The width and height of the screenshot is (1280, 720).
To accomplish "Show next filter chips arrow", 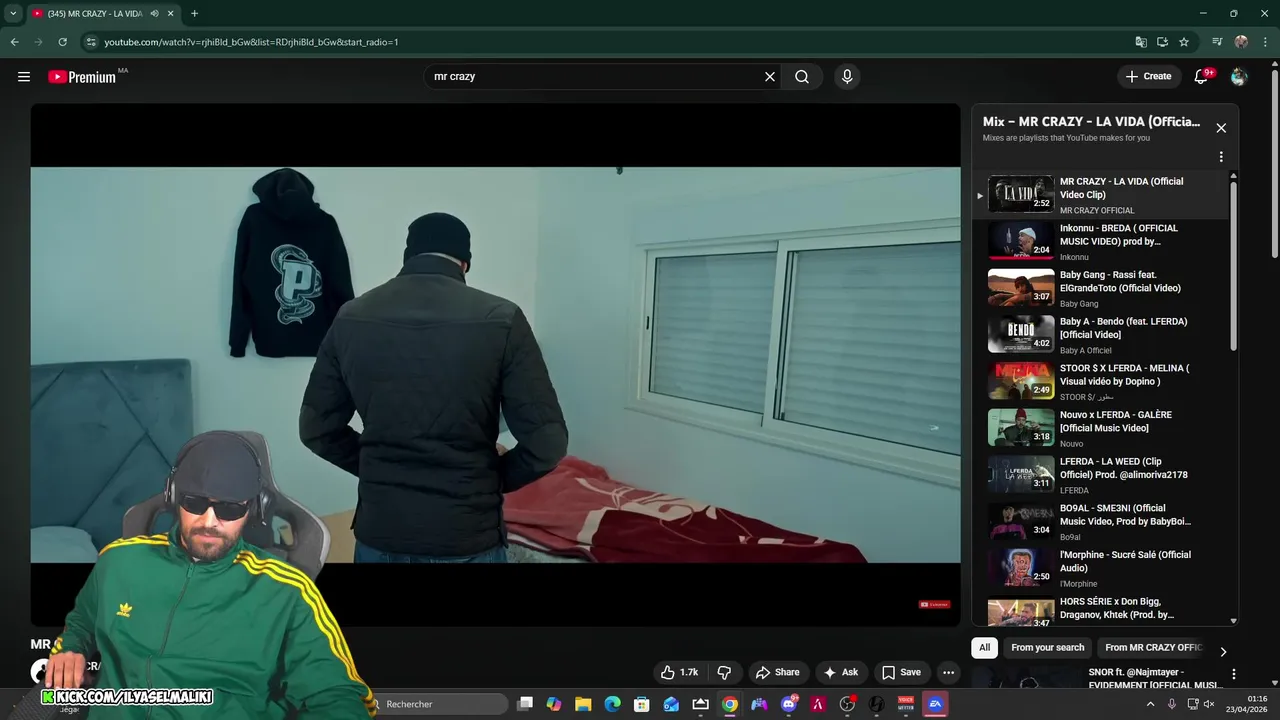I will (x=1222, y=652).
